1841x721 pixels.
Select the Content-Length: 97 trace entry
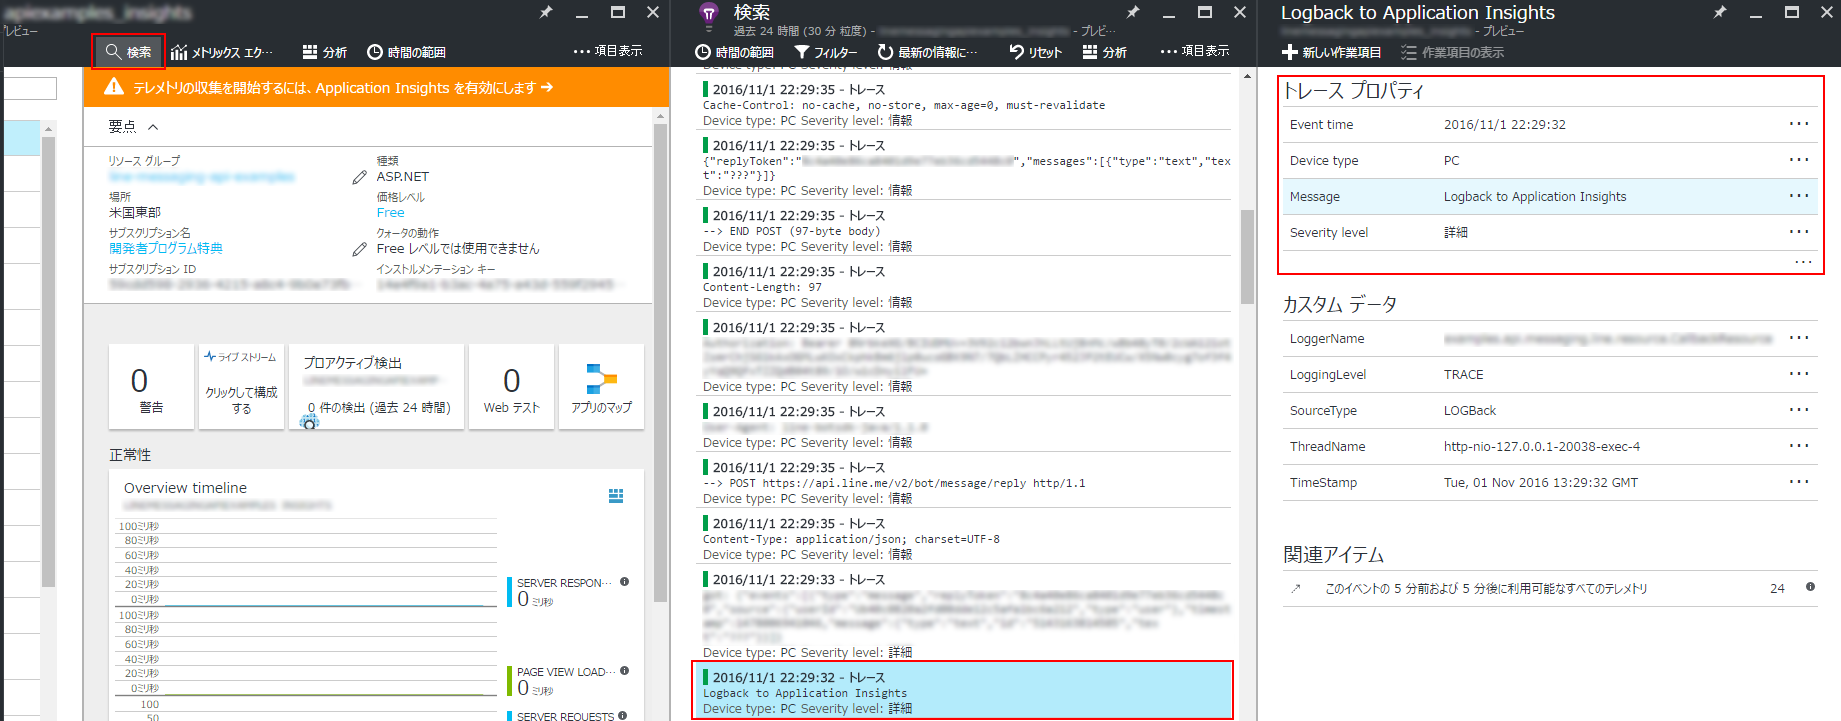pyautogui.click(x=965, y=286)
